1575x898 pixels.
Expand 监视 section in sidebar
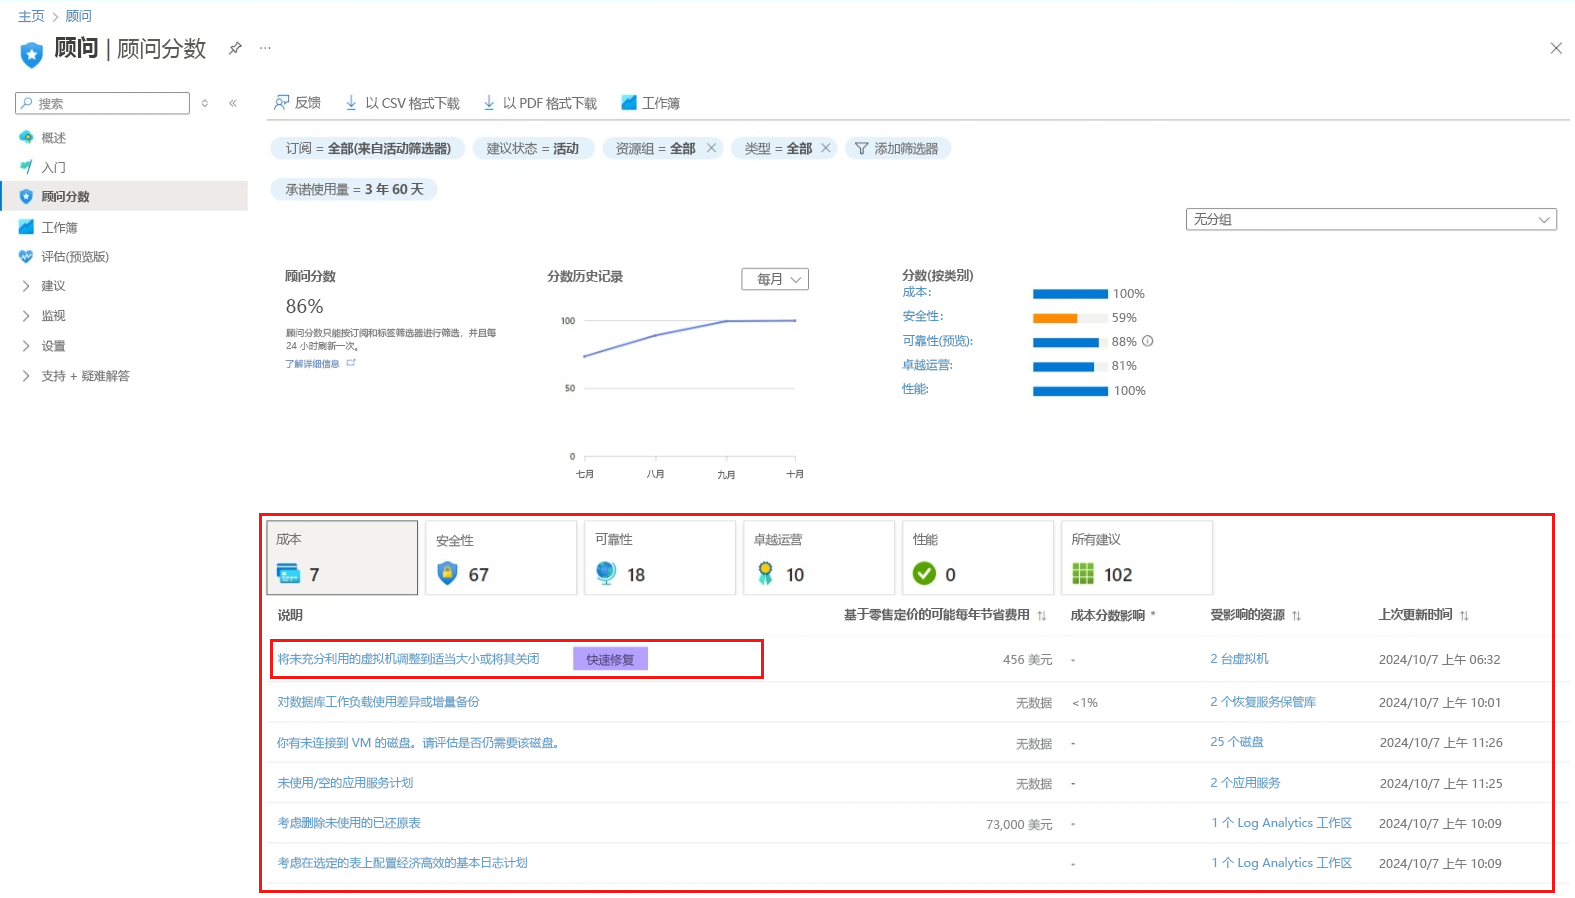click(x=53, y=316)
